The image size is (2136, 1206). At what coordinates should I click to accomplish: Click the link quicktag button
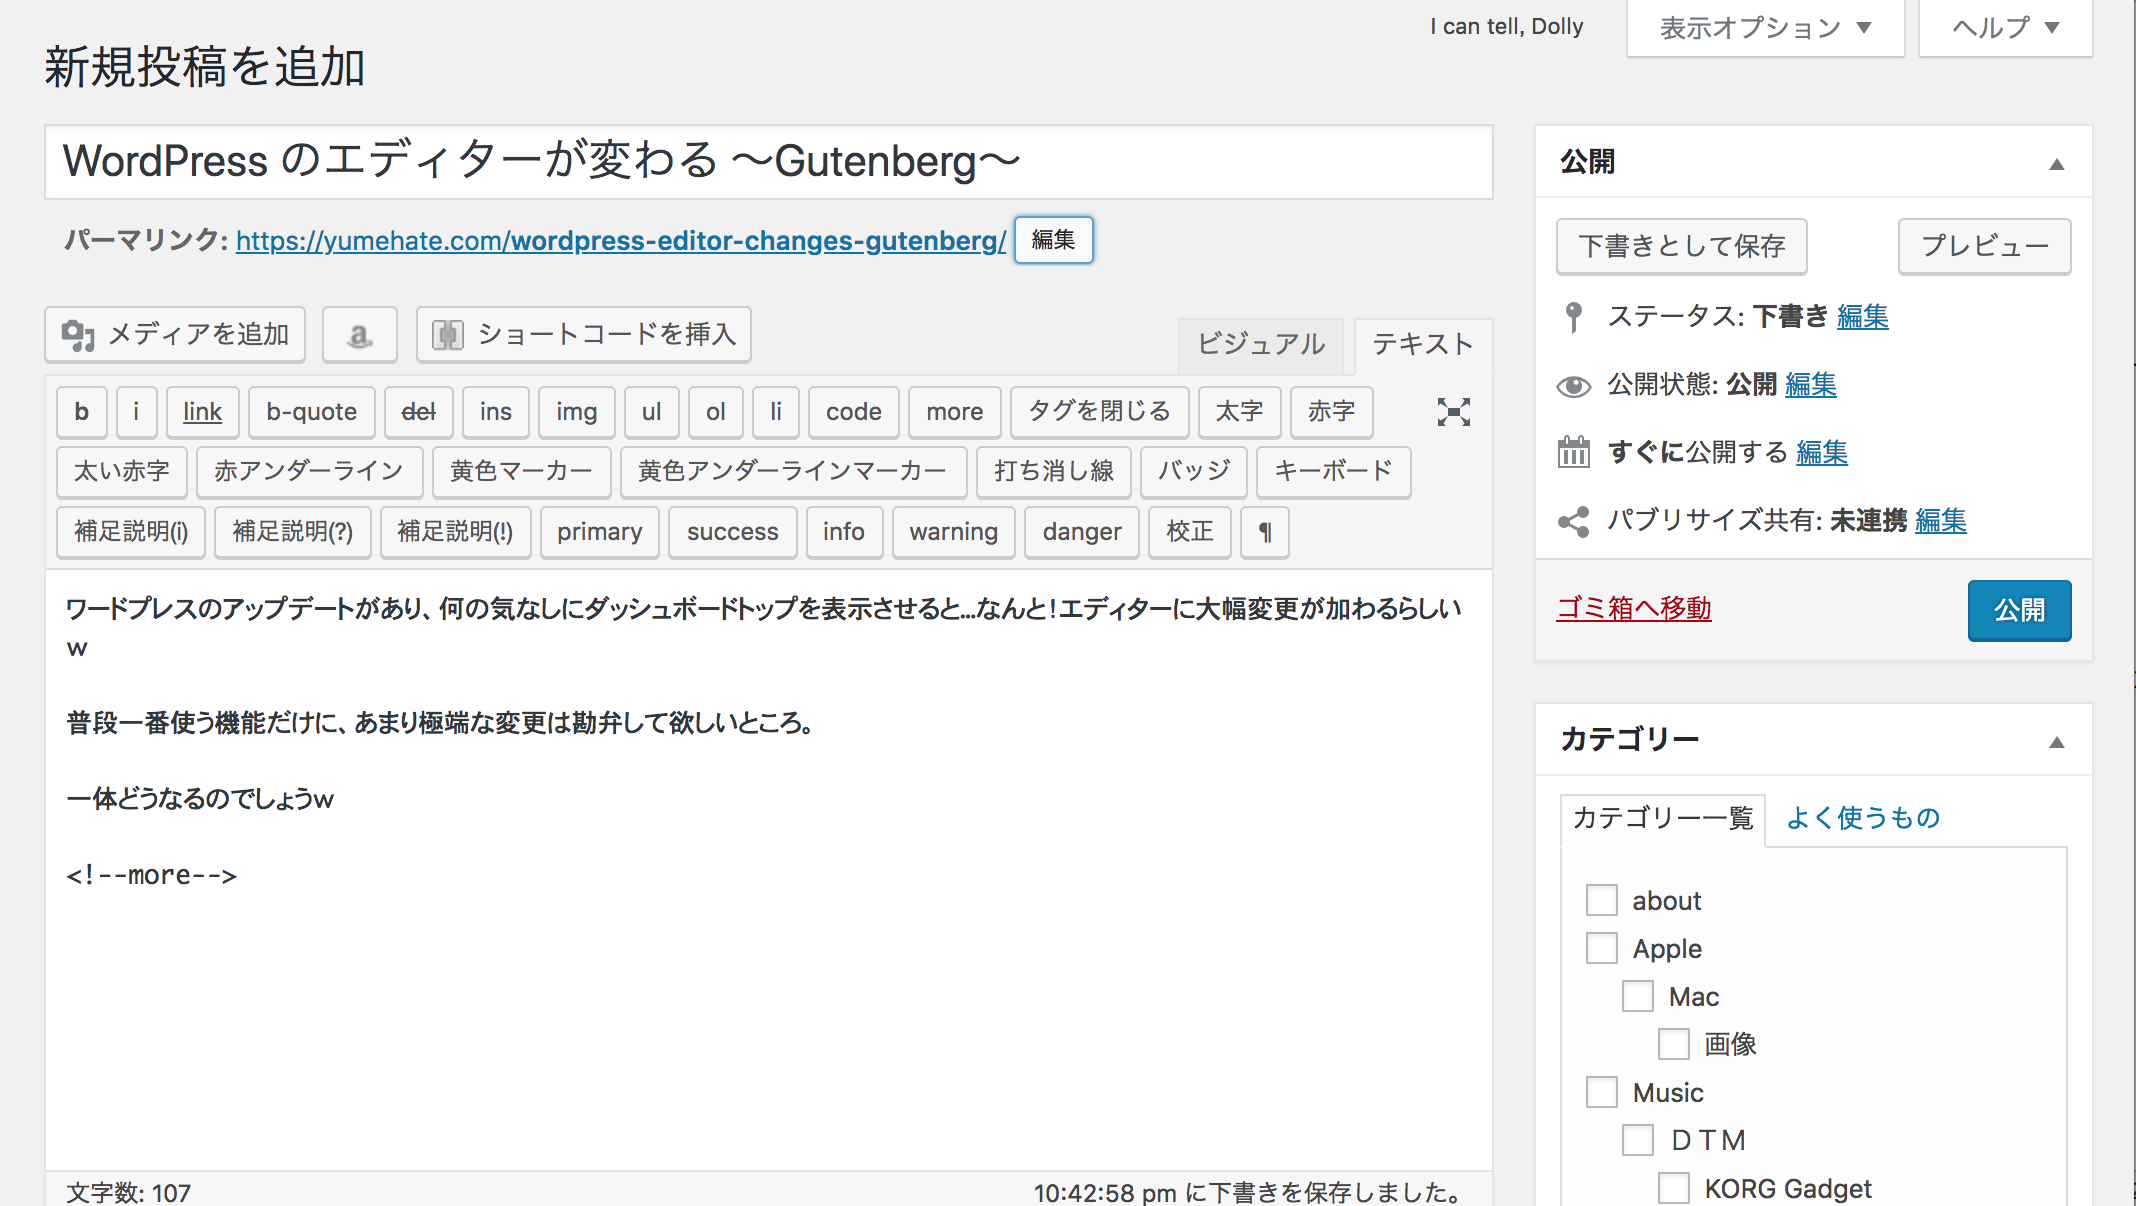pyautogui.click(x=202, y=412)
